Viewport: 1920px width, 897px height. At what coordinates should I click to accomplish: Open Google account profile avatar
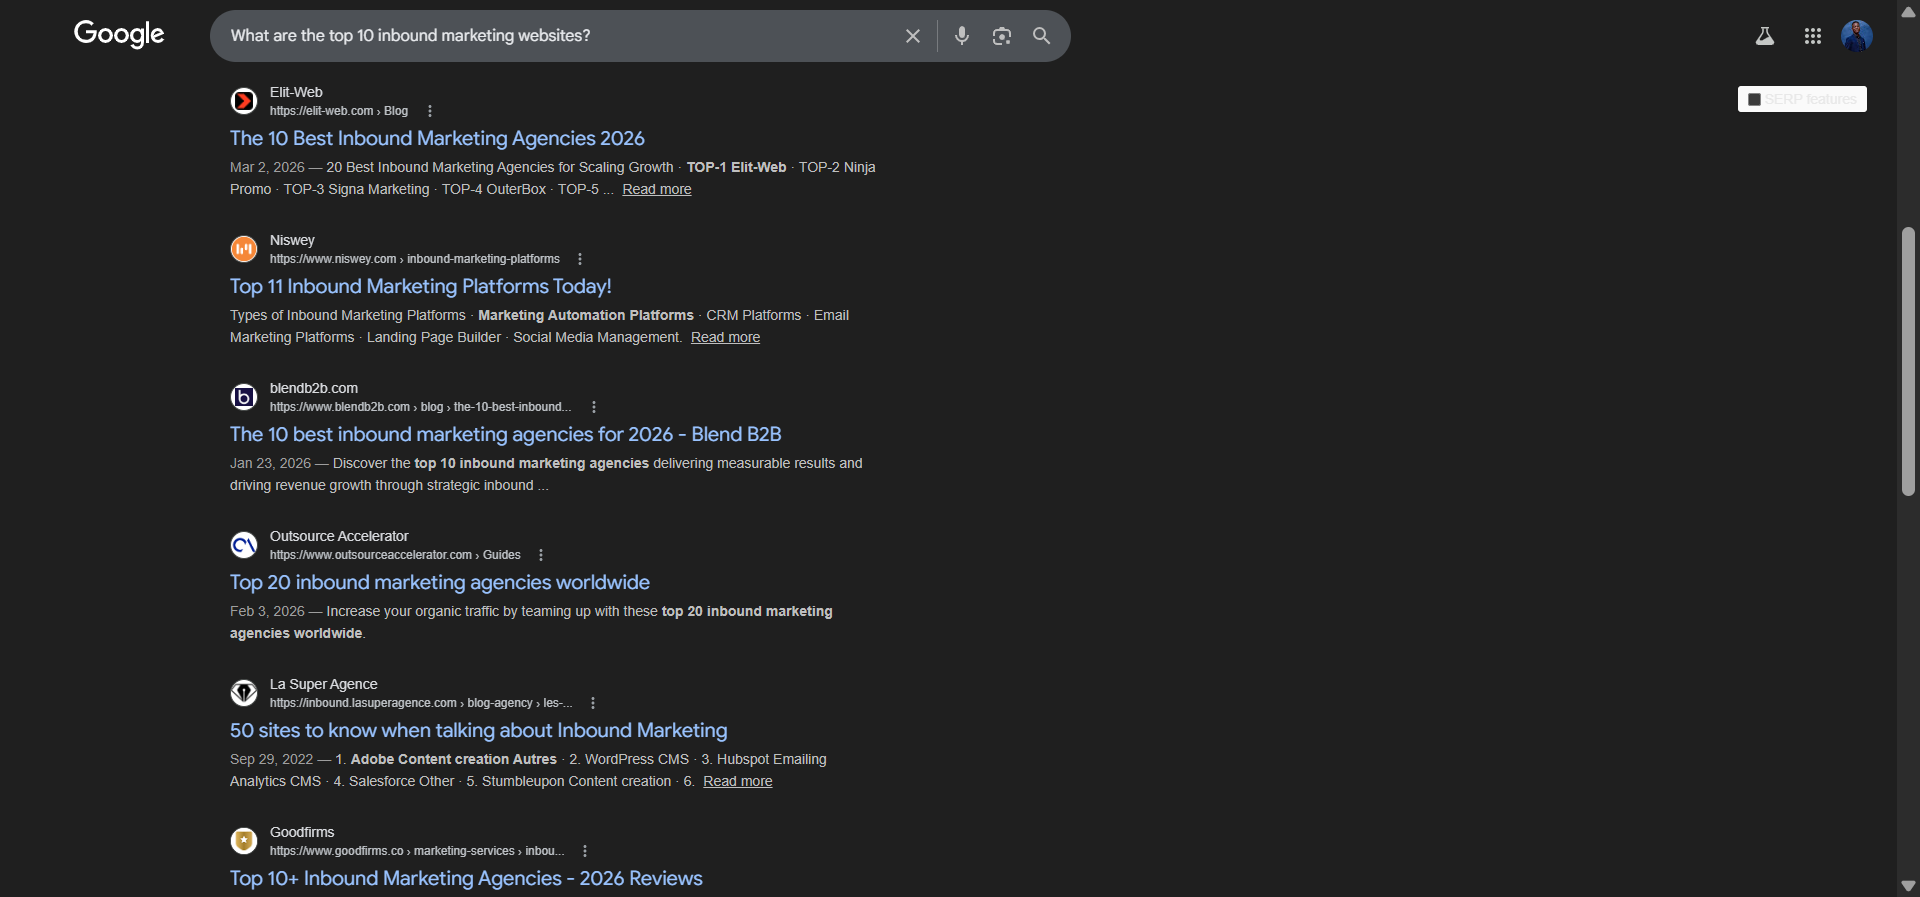(x=1857, y=36)
